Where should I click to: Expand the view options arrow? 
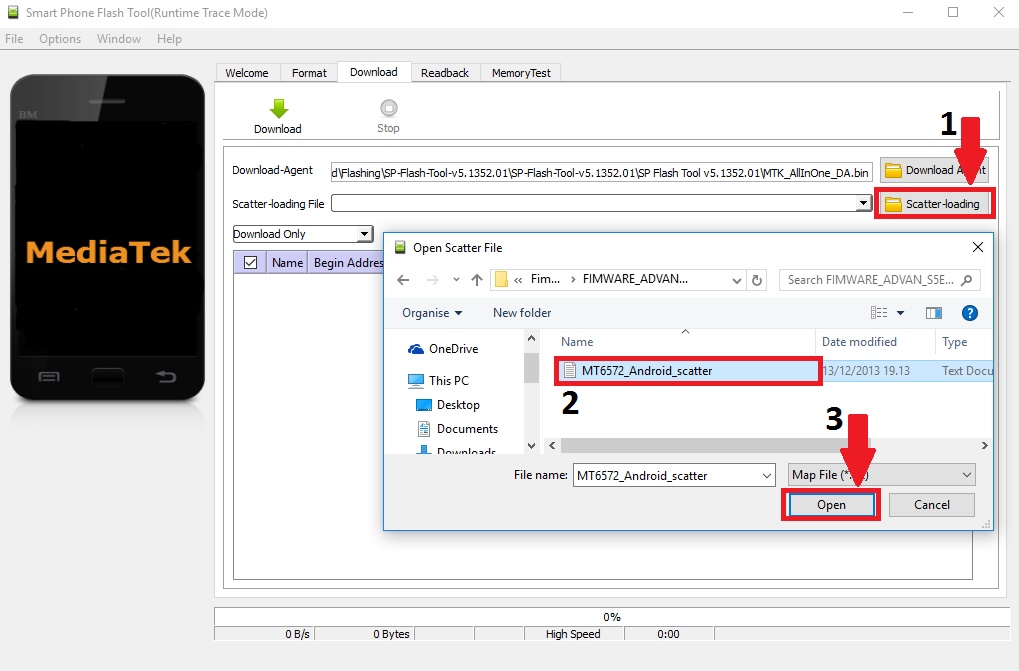(901, 313)
